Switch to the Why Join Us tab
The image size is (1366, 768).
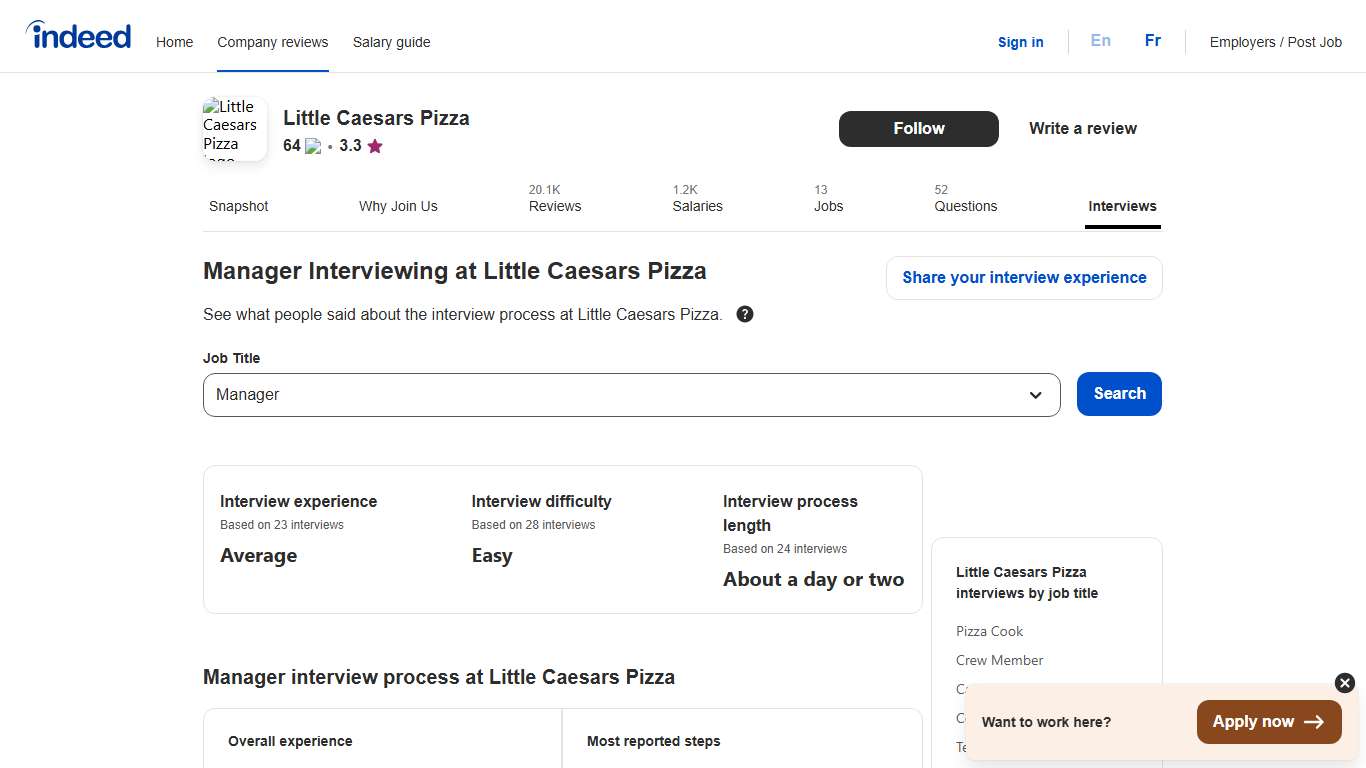coord(398,206)
